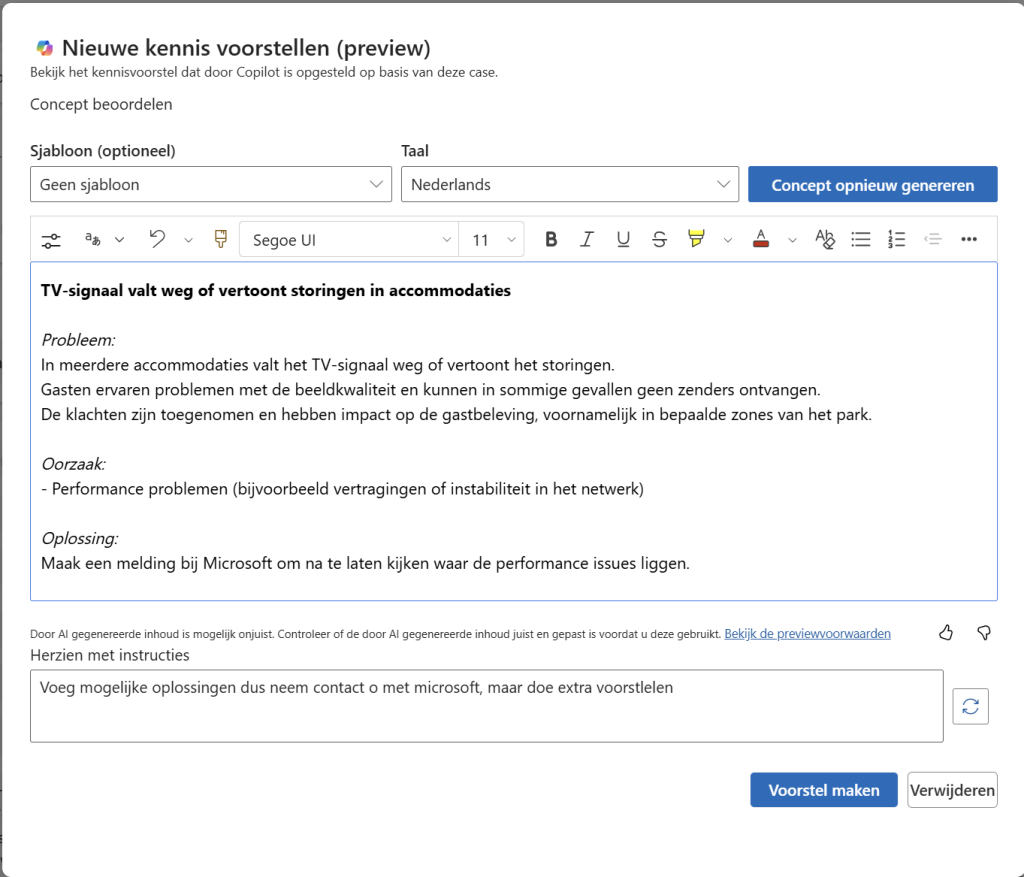Insert a bulleted list
Screen dimensions: 1024x877
[861, 240]
